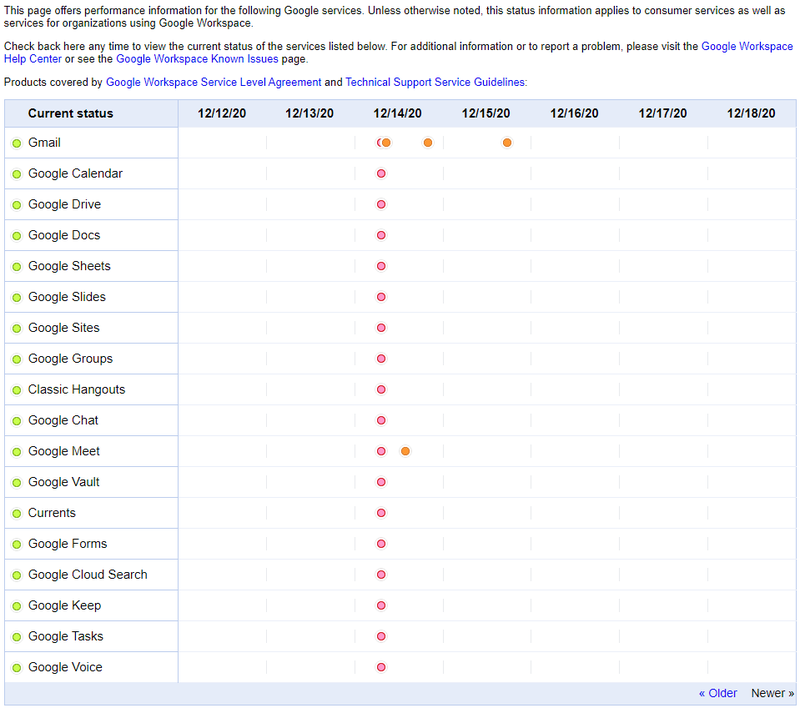Click the Google Tasks service name
The height and width of the screenshot is (708, 800).
tap(66, 637)
